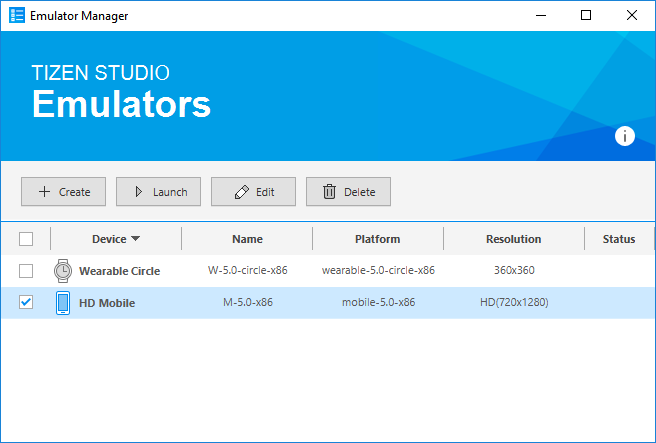Click the pencil icon on Edit button

click(x=241, y=192)
